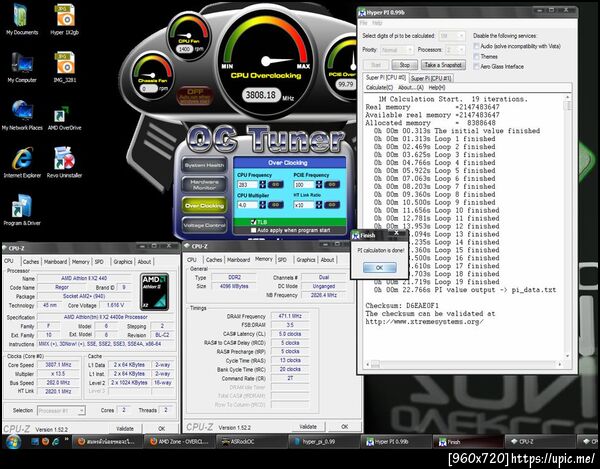The image size is (600, 469).
Task: Enable Auto apply when program start
Action: pos(253,230)
